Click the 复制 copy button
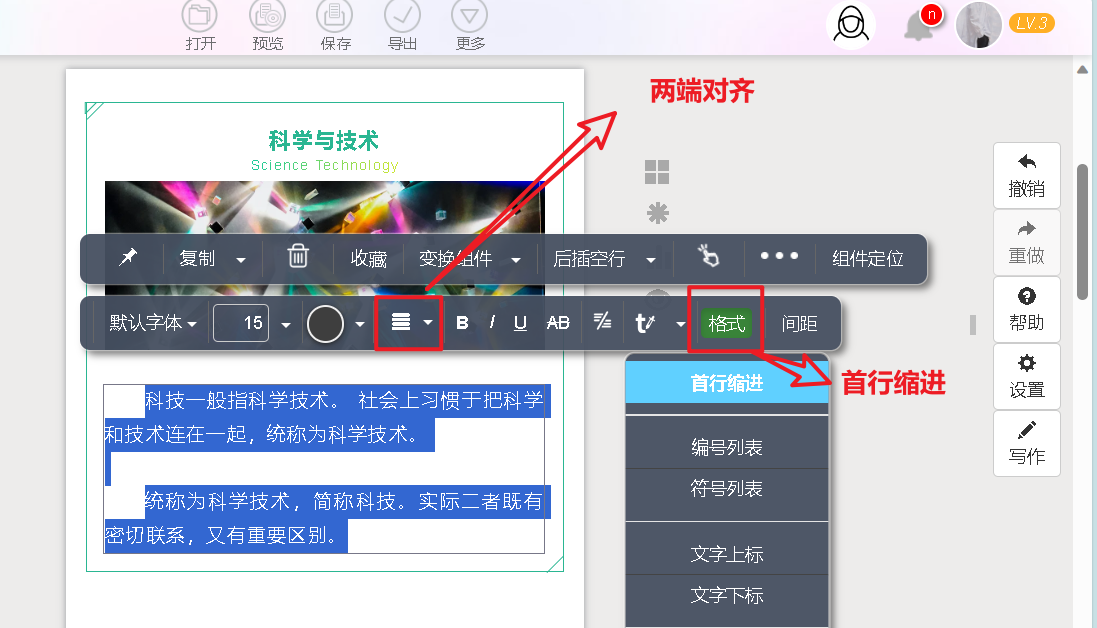The image size is (1097, 628). point(197,259)
